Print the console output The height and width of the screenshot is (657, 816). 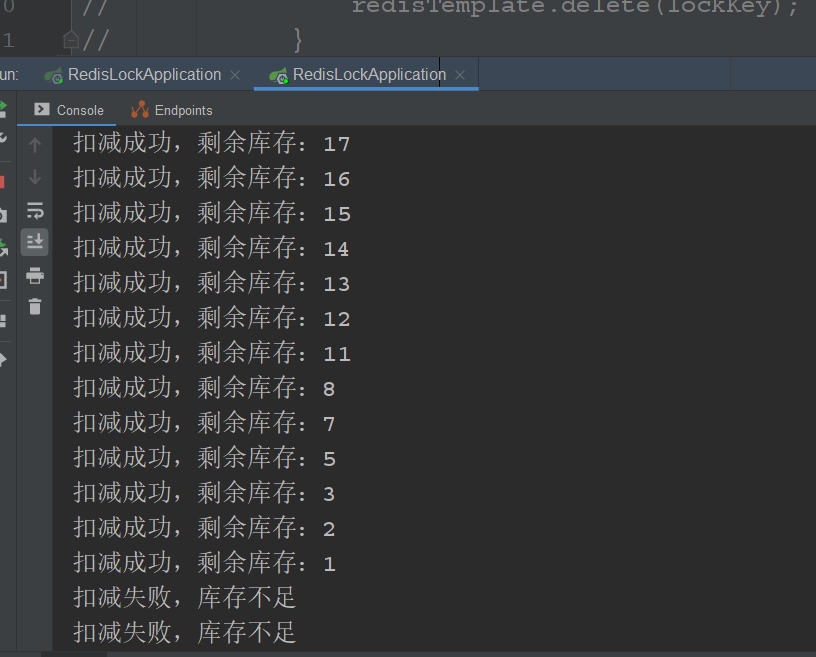(35, 275)
